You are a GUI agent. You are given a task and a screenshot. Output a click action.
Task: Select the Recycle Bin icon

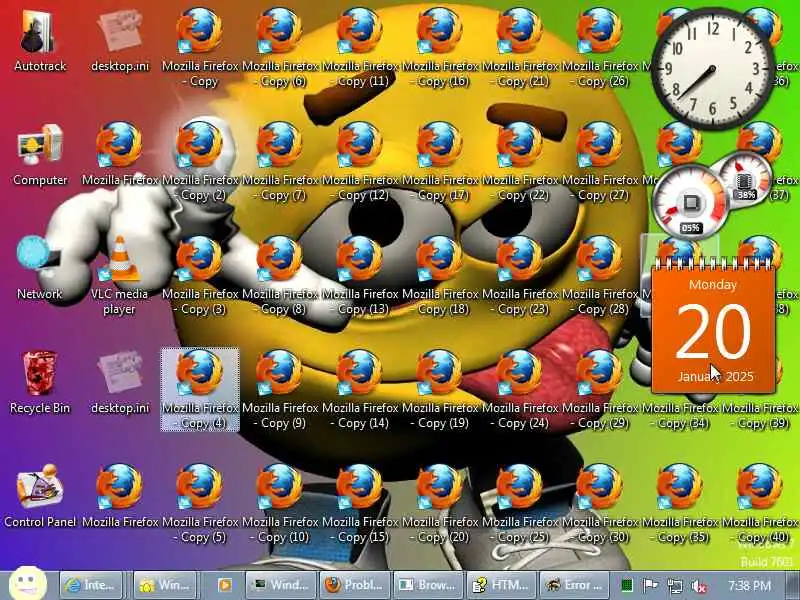(40, 383)
